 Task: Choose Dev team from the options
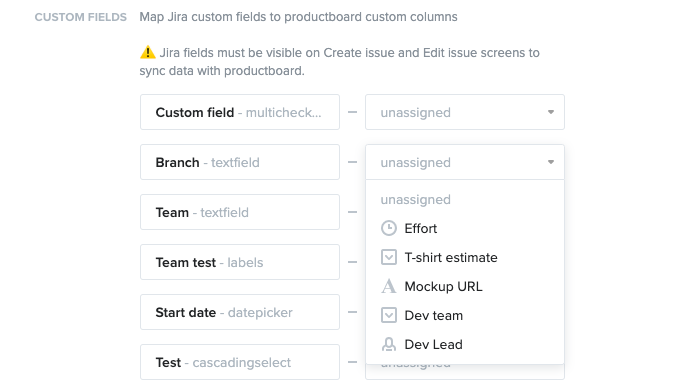(465, 315)
